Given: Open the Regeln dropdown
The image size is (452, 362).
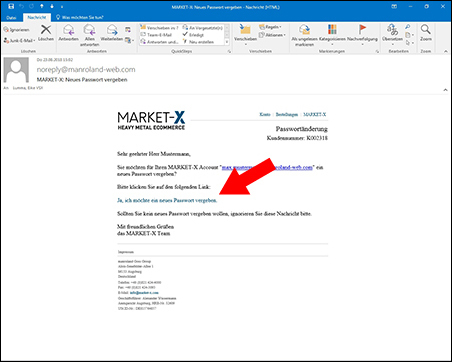Looking at the screenshot, I should coord(271,27).
